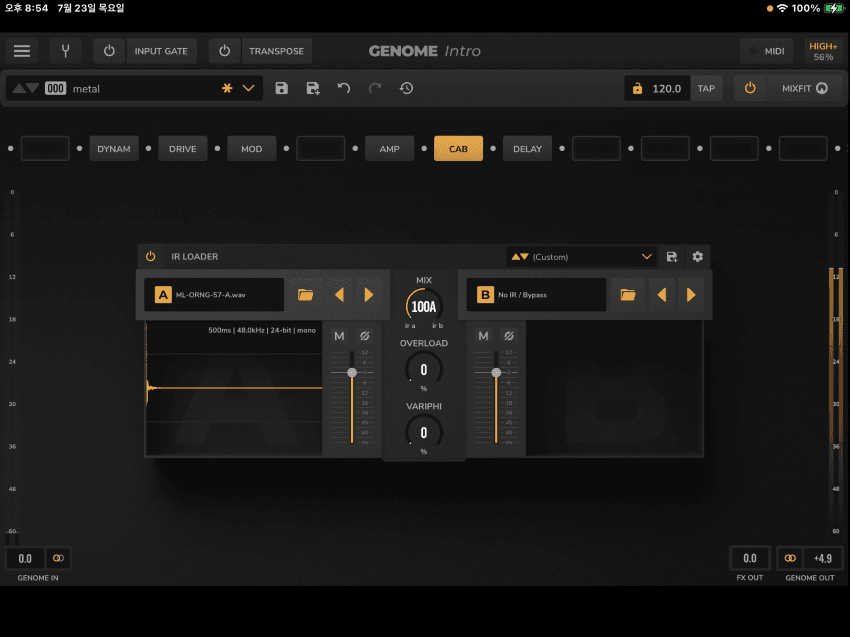Expand the (Custom) IR Loader preset dropdown

click(646, 256)
